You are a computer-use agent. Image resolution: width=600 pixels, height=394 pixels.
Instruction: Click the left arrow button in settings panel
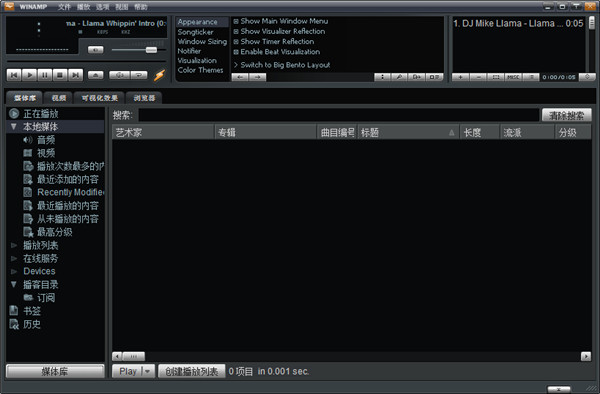[240, 77]
